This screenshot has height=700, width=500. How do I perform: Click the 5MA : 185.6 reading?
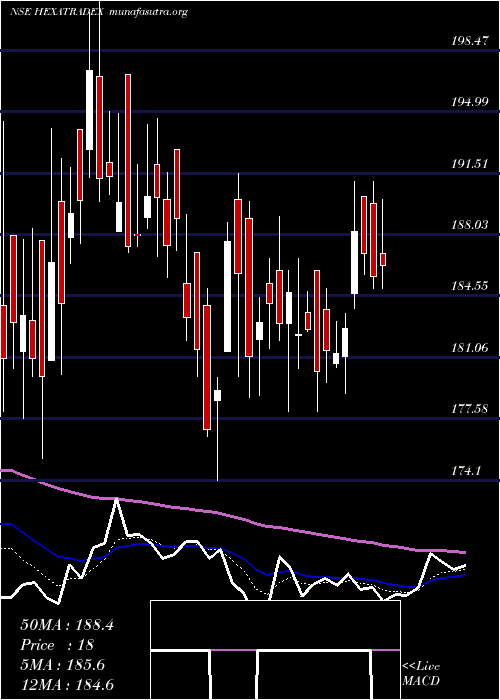[62, 665]
